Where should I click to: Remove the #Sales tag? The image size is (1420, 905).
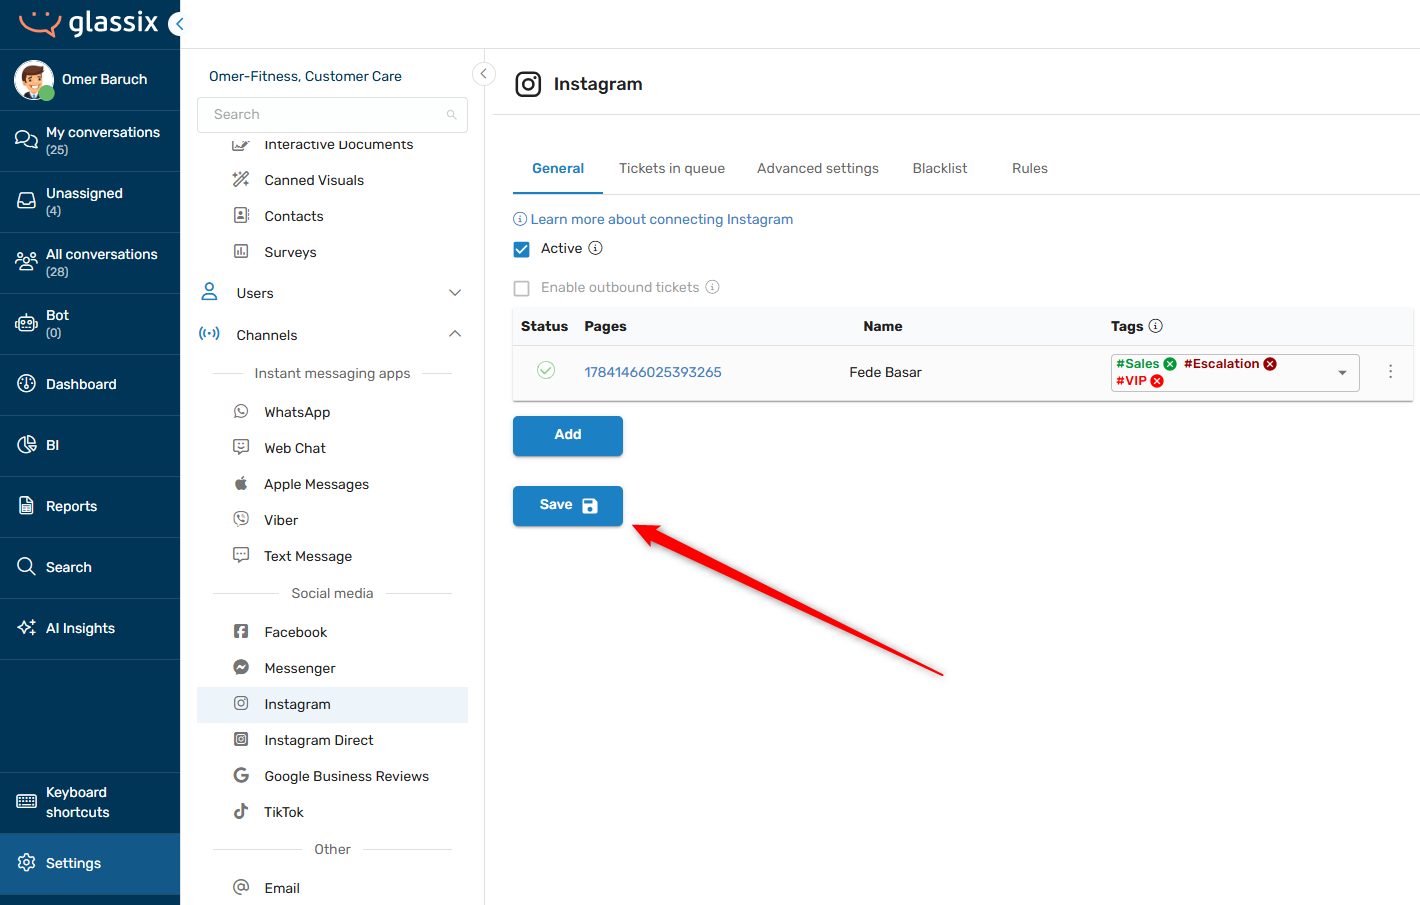(1170, 364)
